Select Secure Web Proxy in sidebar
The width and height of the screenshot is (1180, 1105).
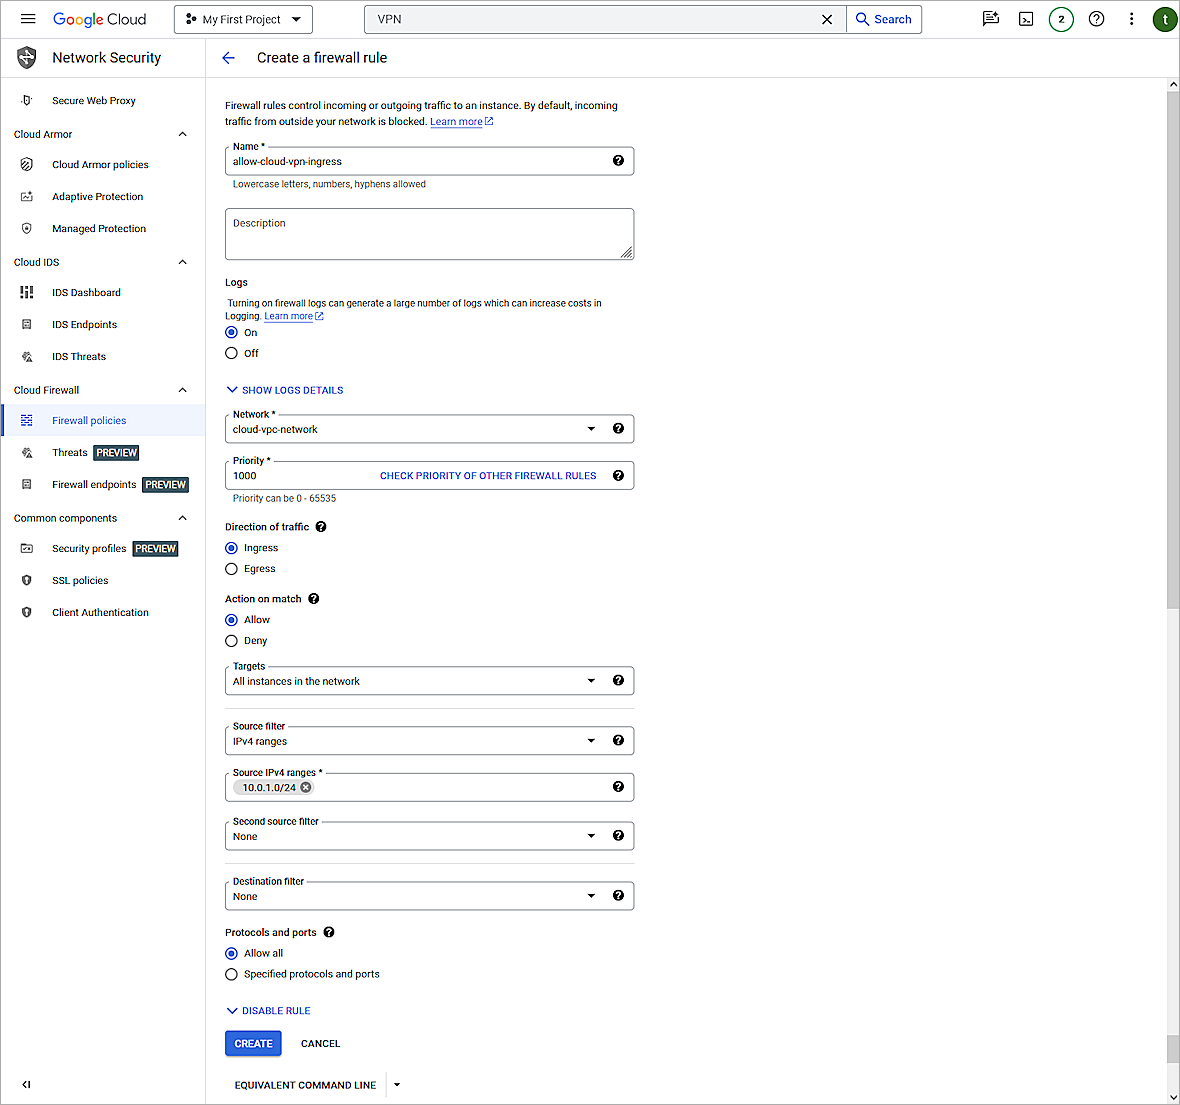coord(92,100)
